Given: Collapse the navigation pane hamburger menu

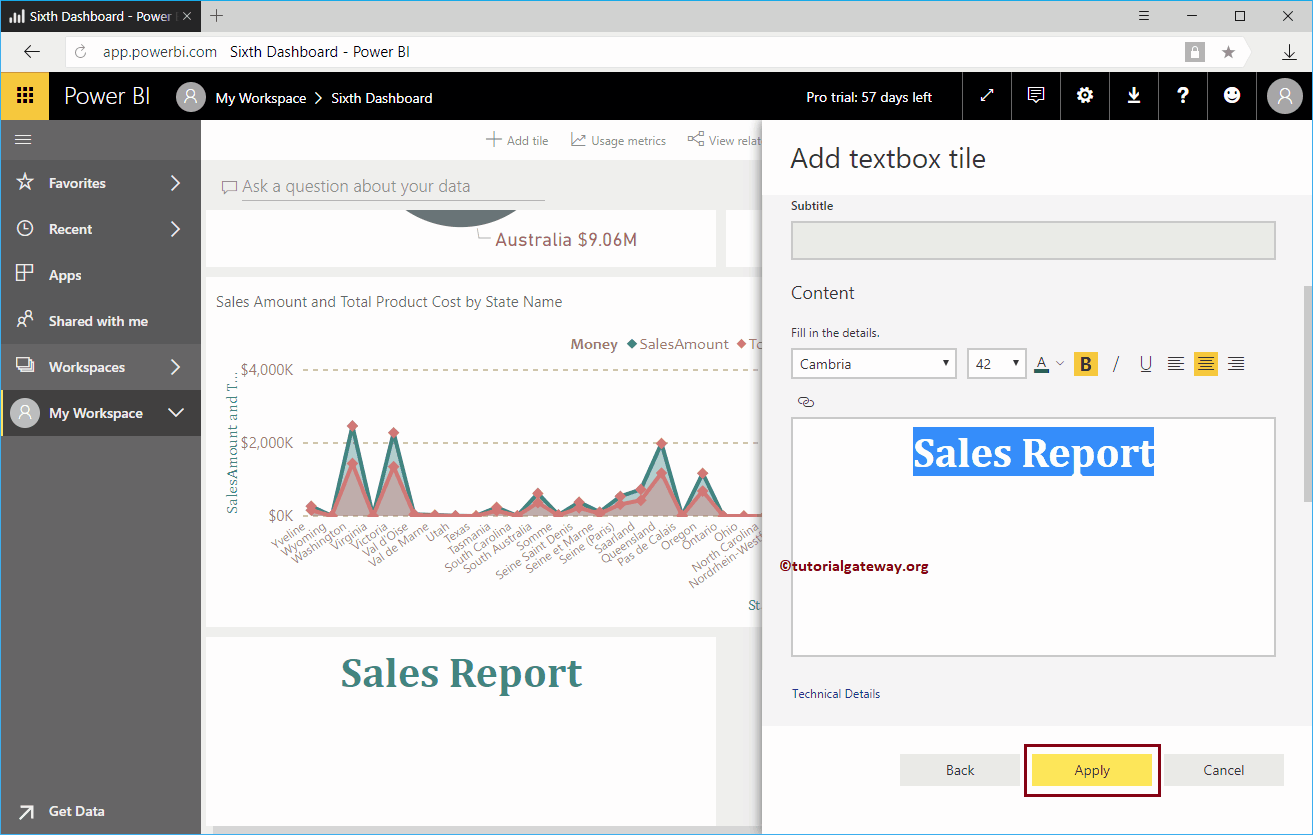Looking at the screenshot, I should pos(23,140).
